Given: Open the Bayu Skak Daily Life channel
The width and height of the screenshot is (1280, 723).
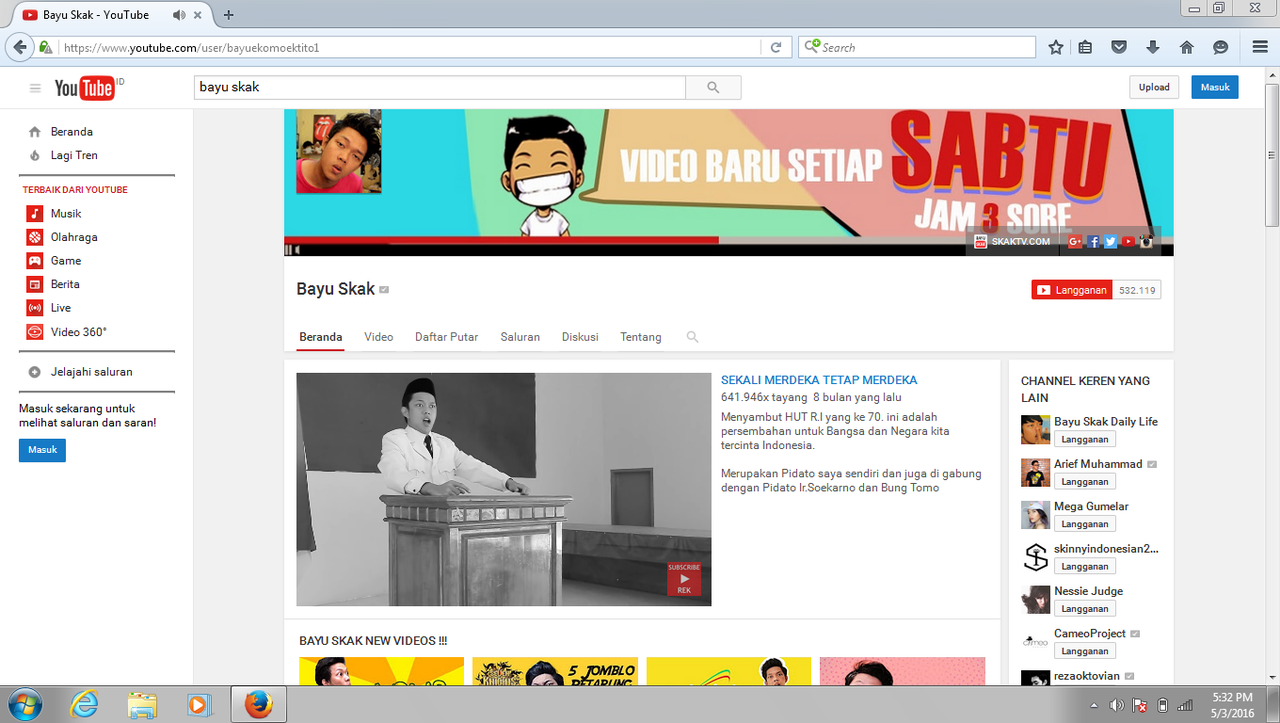Looking at the screenshot, I should tap(1106, 422).
